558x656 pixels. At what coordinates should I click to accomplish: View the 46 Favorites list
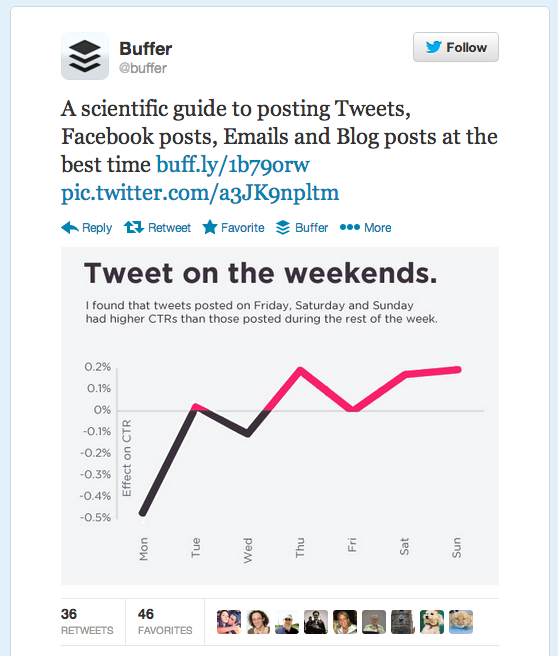[x=165, y=621]
